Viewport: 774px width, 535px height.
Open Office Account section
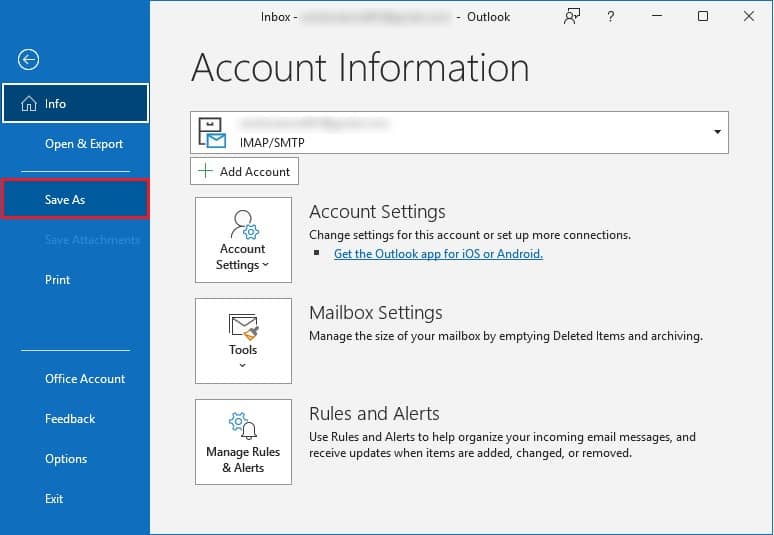[x=85, y=379]
